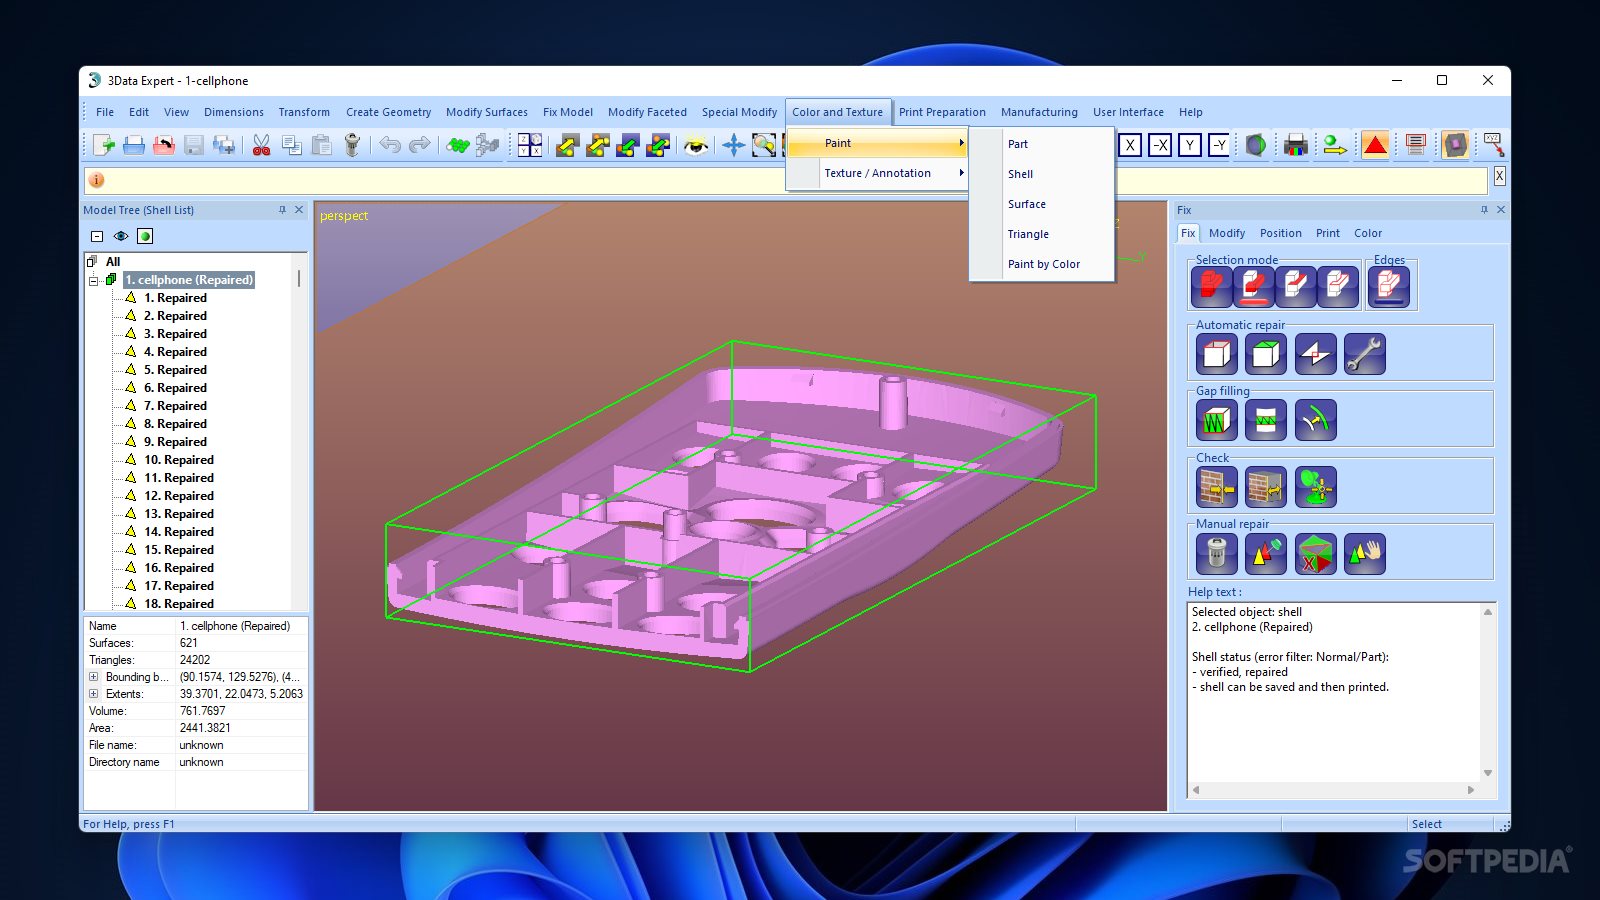Toggle the eye visibility icon in Model Tree
This screenshot has width=1600, height=900.
click(x=121, y=236)
